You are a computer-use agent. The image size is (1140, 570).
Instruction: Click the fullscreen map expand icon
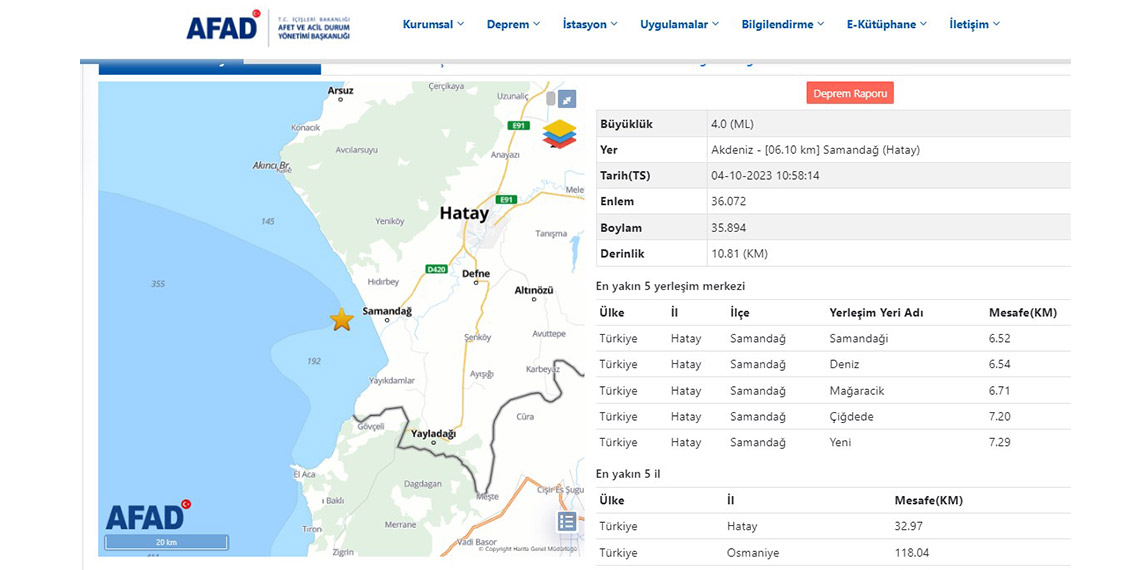[x=567, y=99]
